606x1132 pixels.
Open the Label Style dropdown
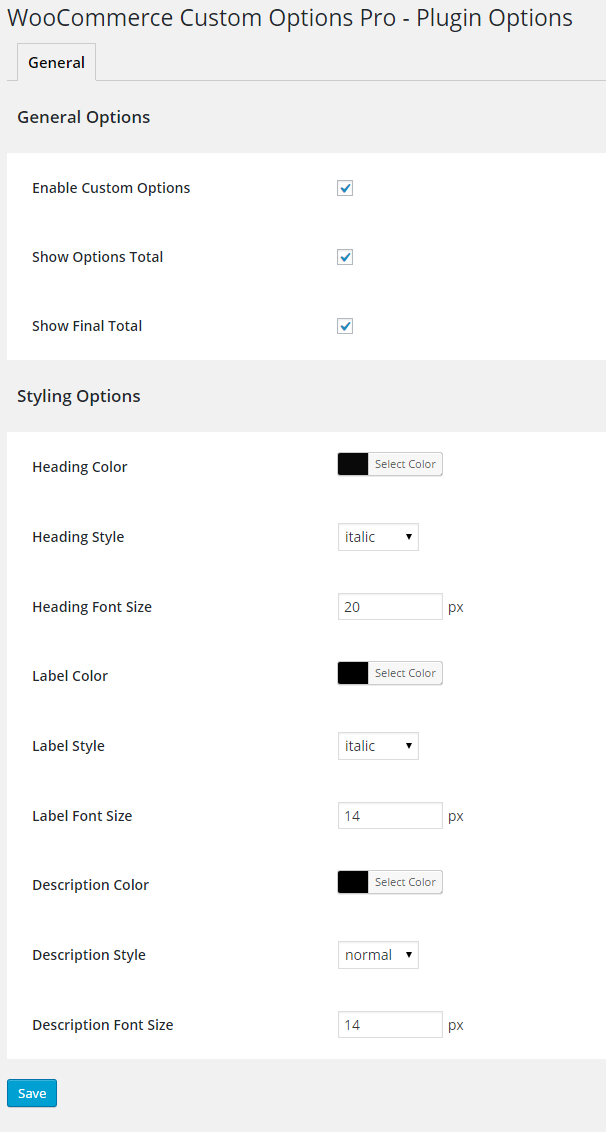(x=378, y=746)
